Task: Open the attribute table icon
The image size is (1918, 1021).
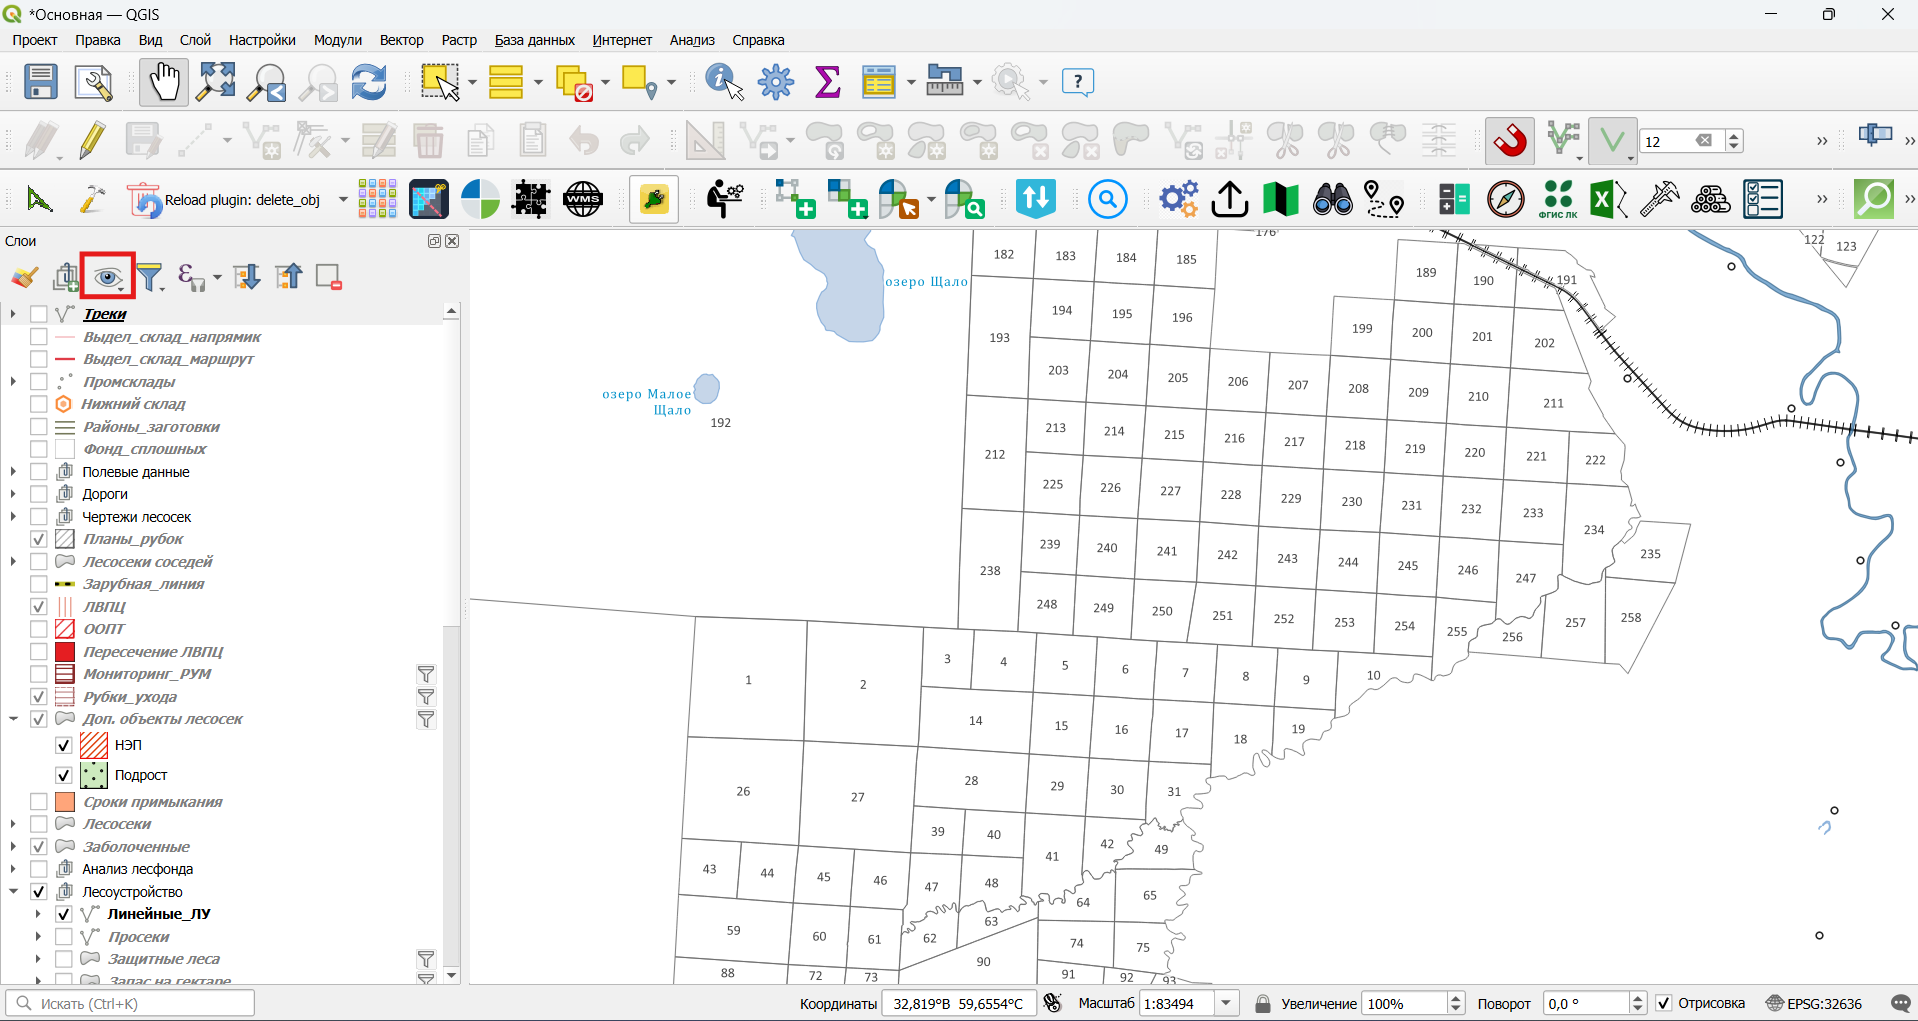Action: (x=878, y=82)
